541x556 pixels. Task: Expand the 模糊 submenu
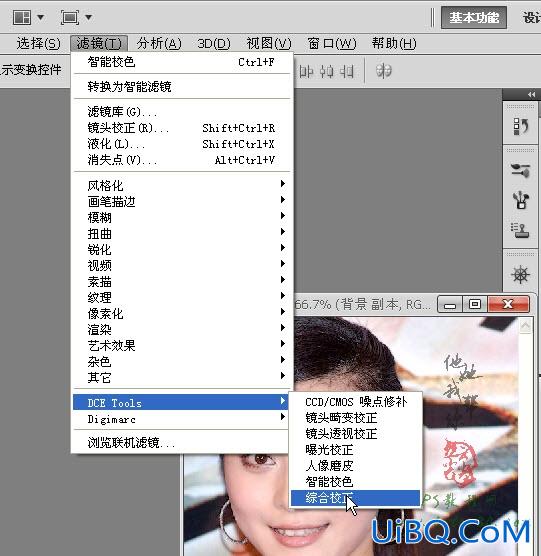coord(182,217)
